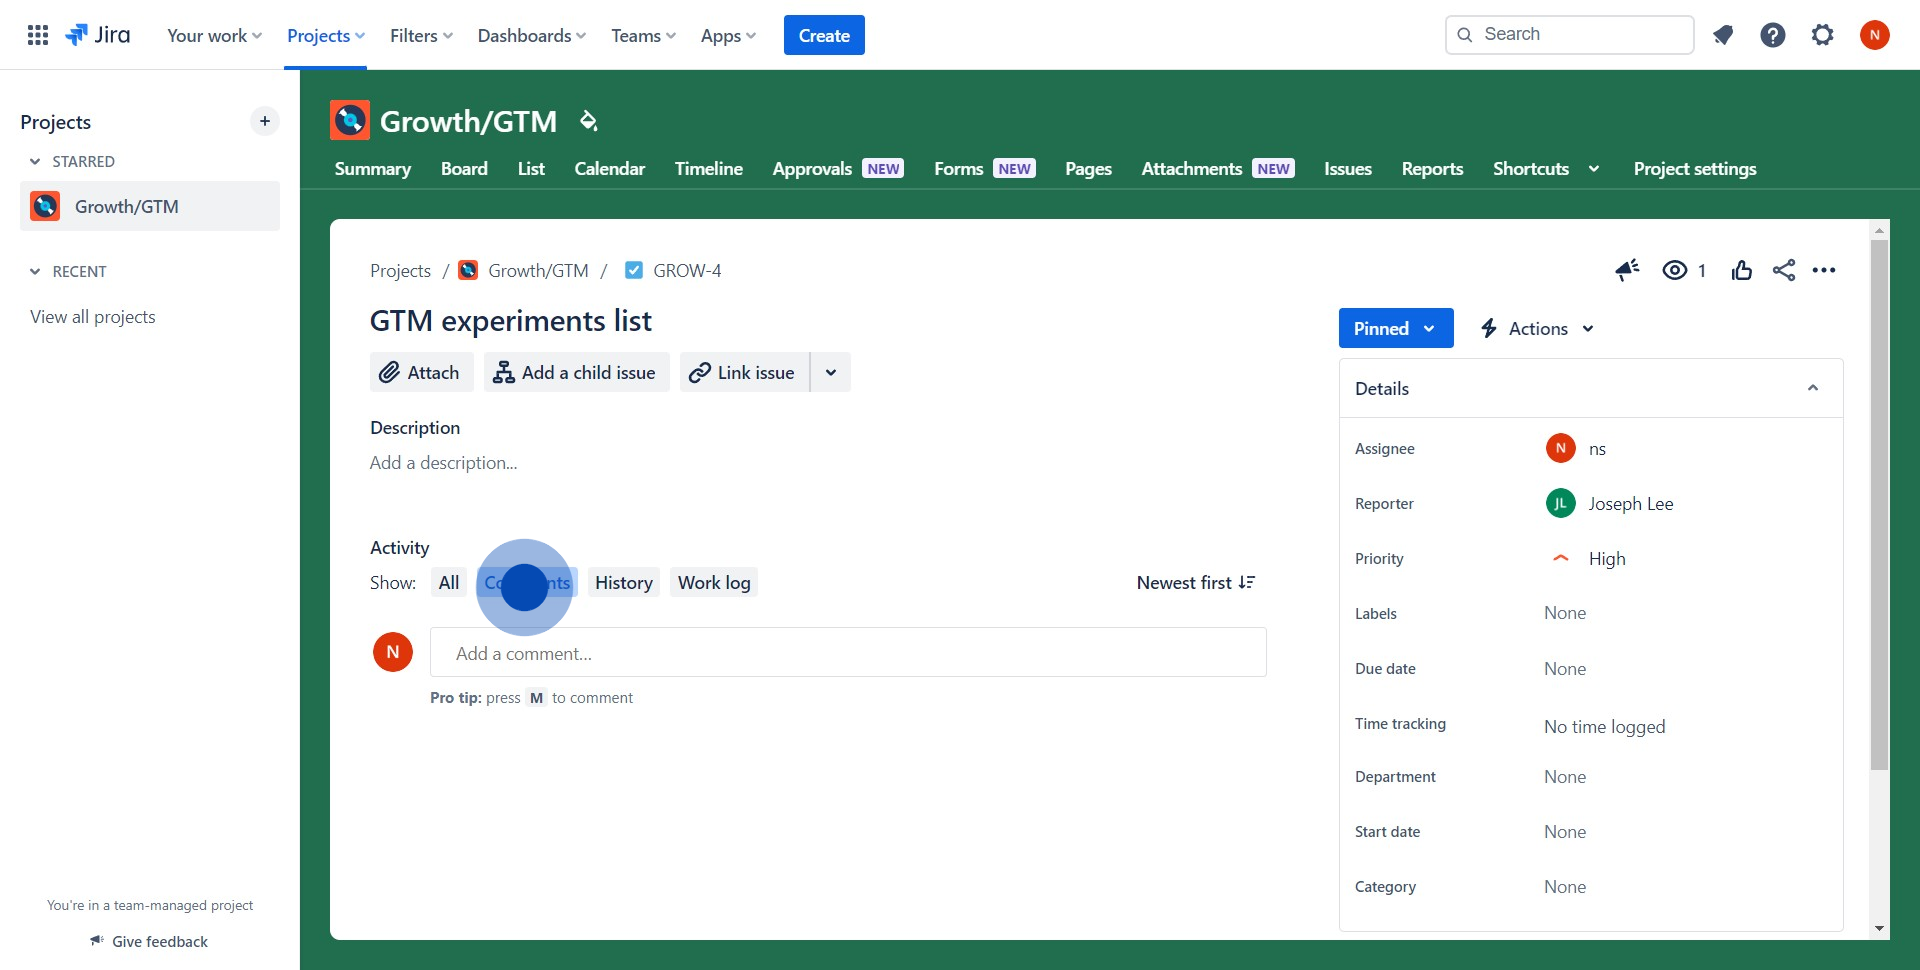
Task: Open Project settings
Action: (1695, 169)
